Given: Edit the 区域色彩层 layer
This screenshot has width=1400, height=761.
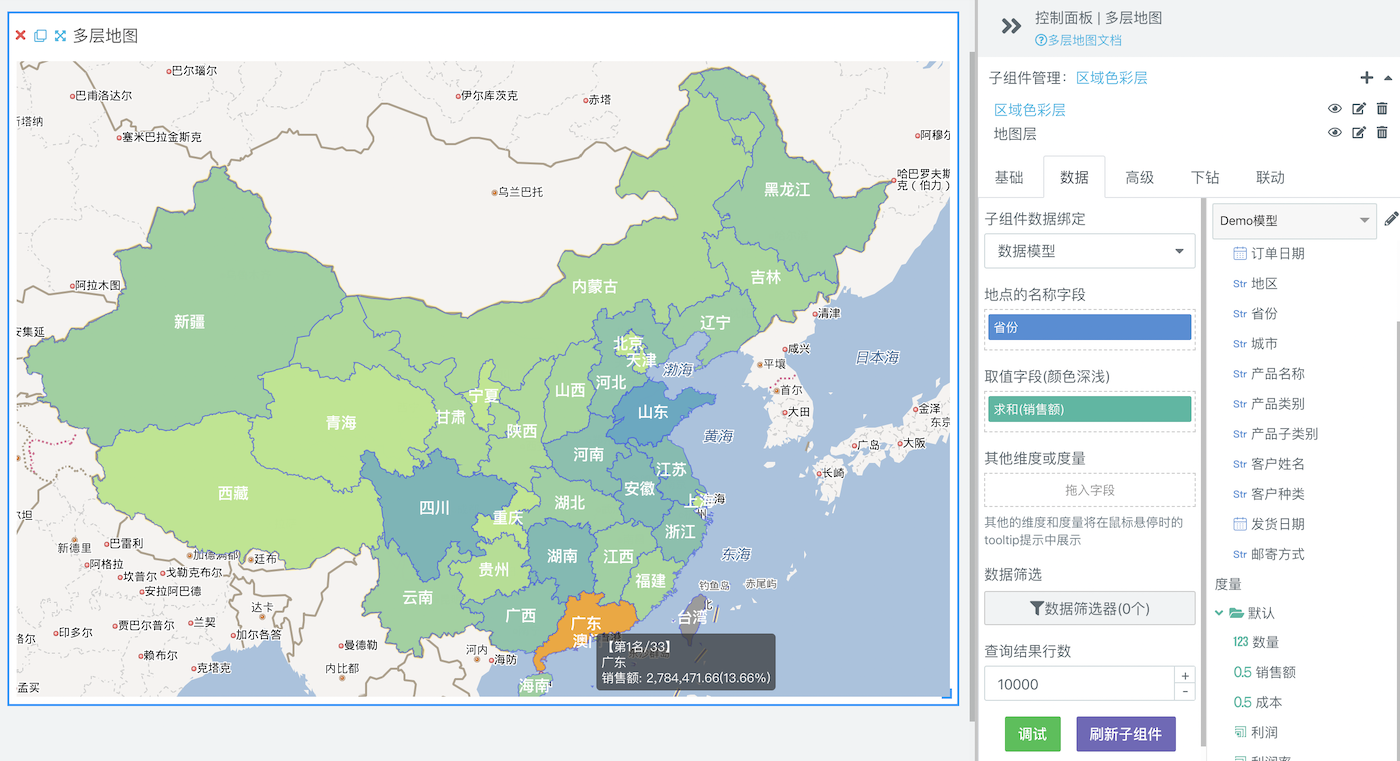Looking at the screenshot, I should [x=1358, y=109].
